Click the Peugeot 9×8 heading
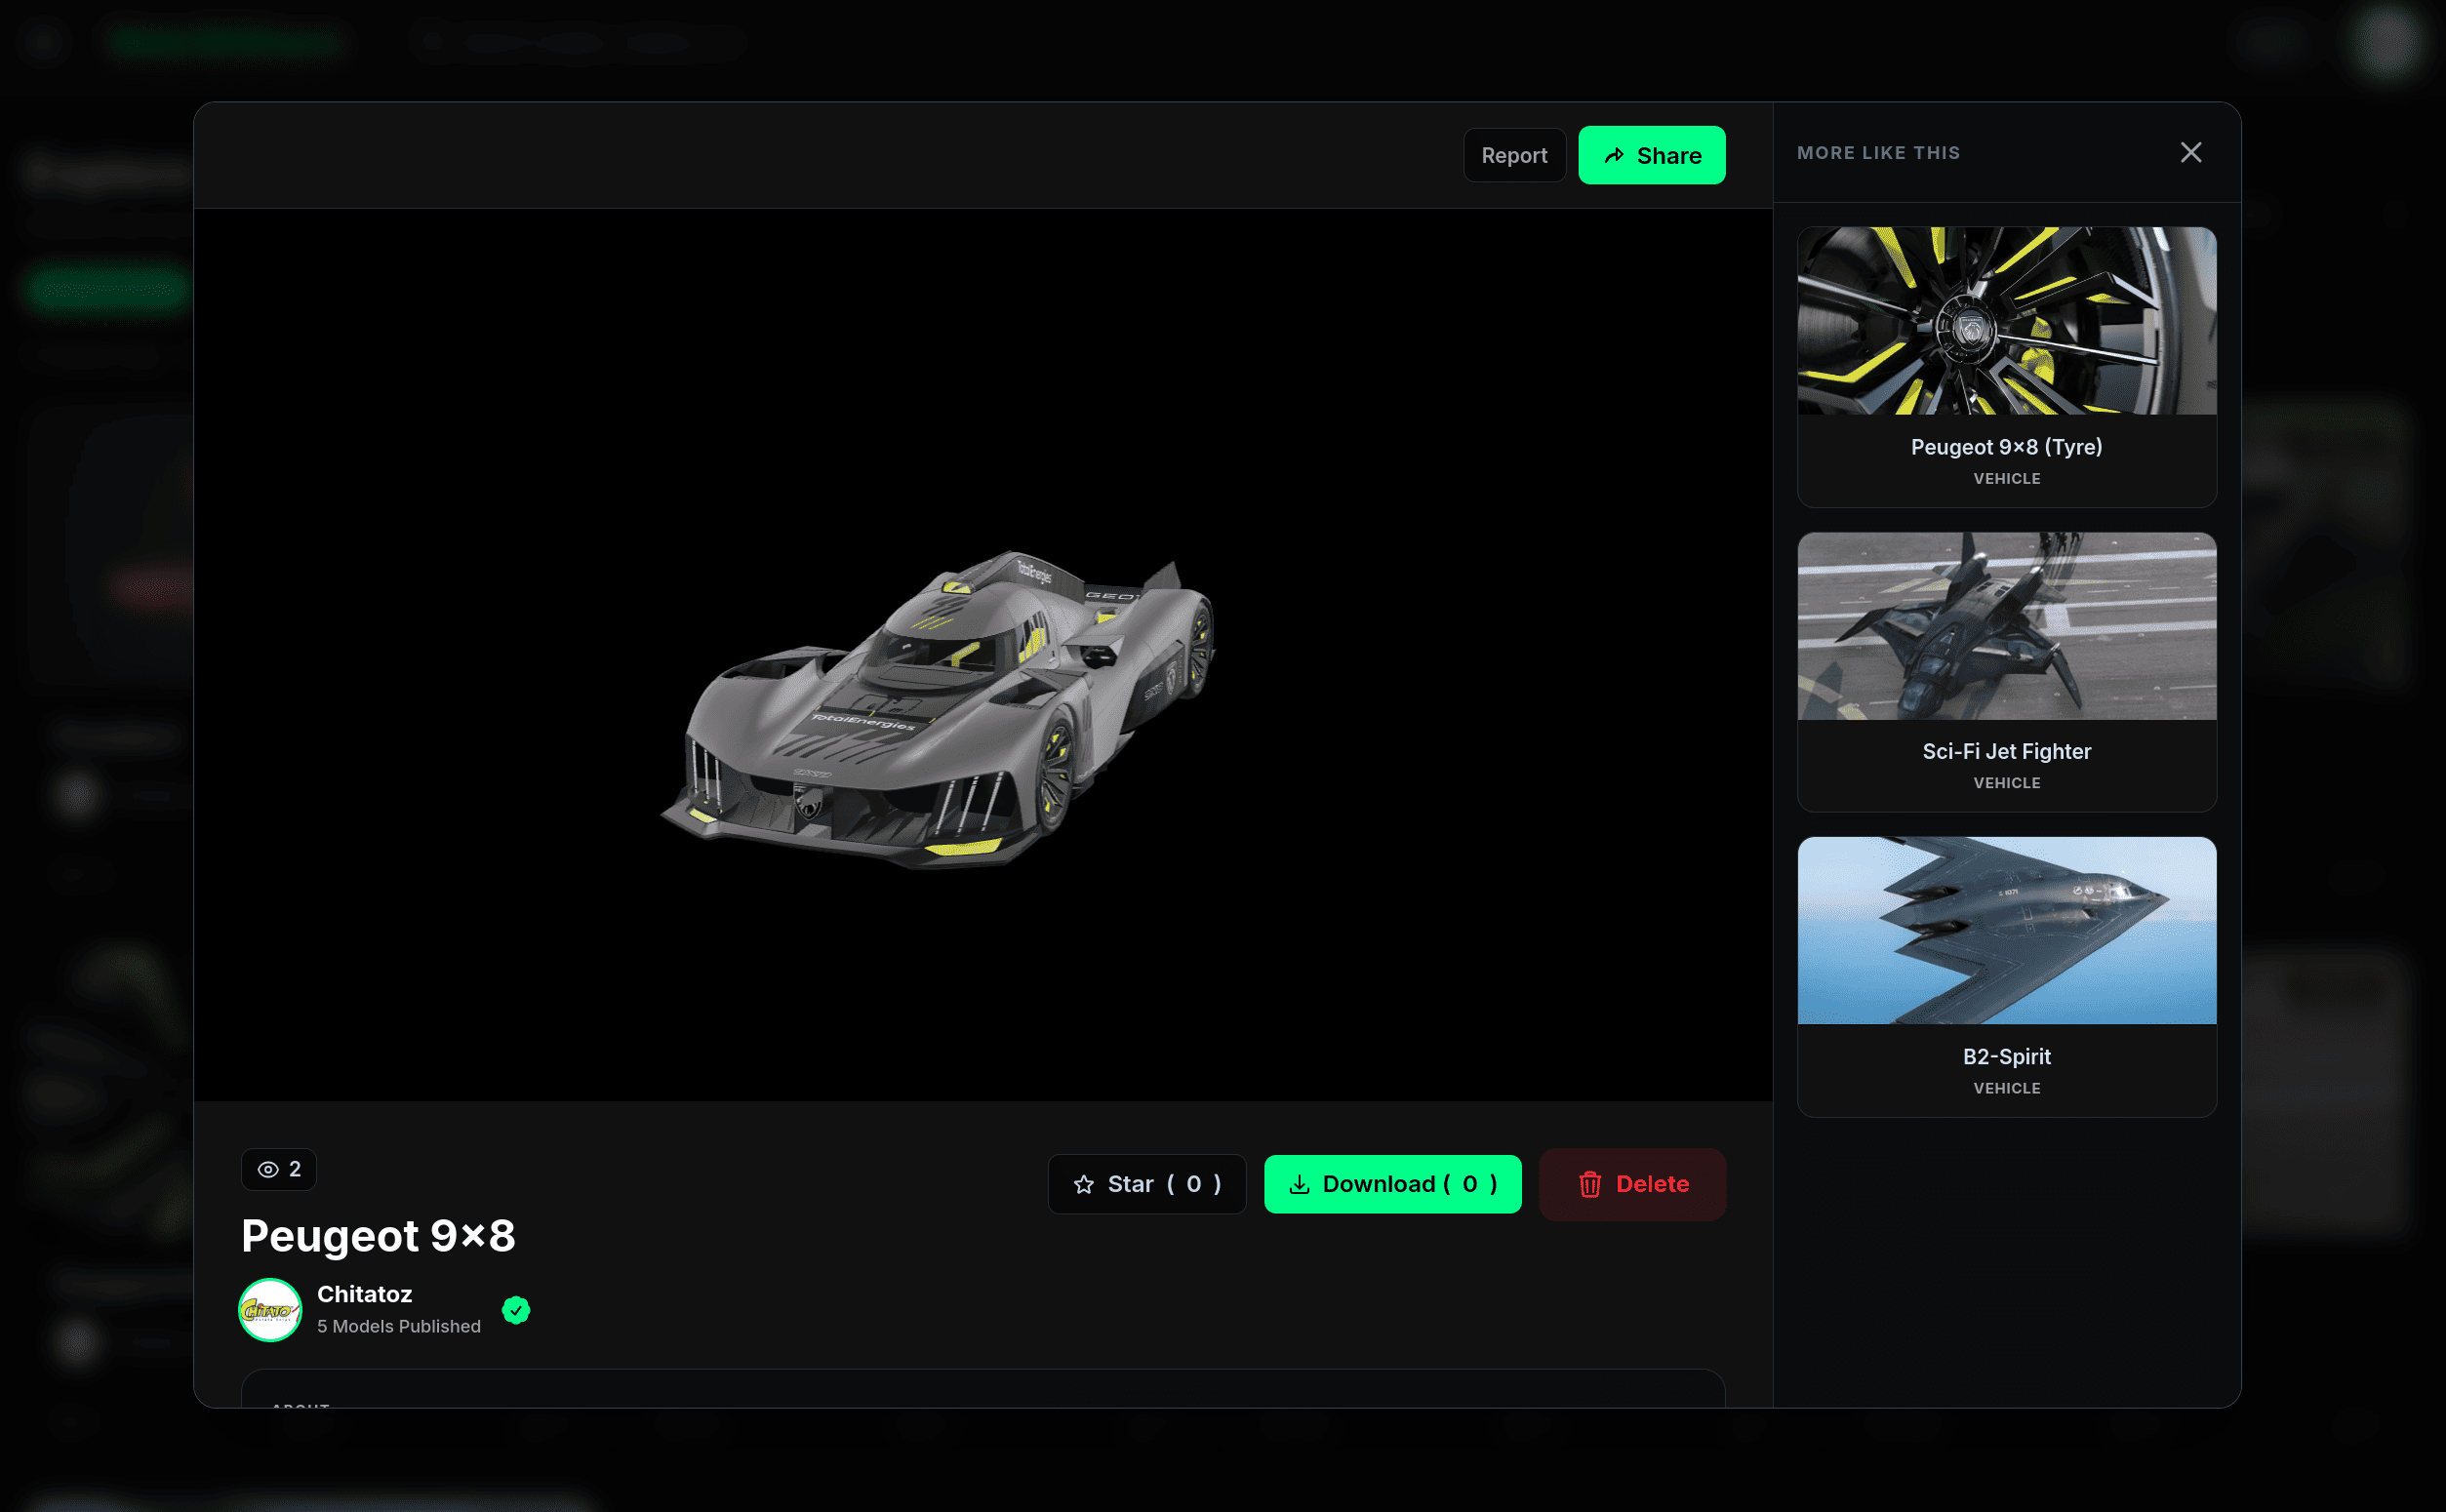The image size is (2446, 1512). coord(378,1235)
